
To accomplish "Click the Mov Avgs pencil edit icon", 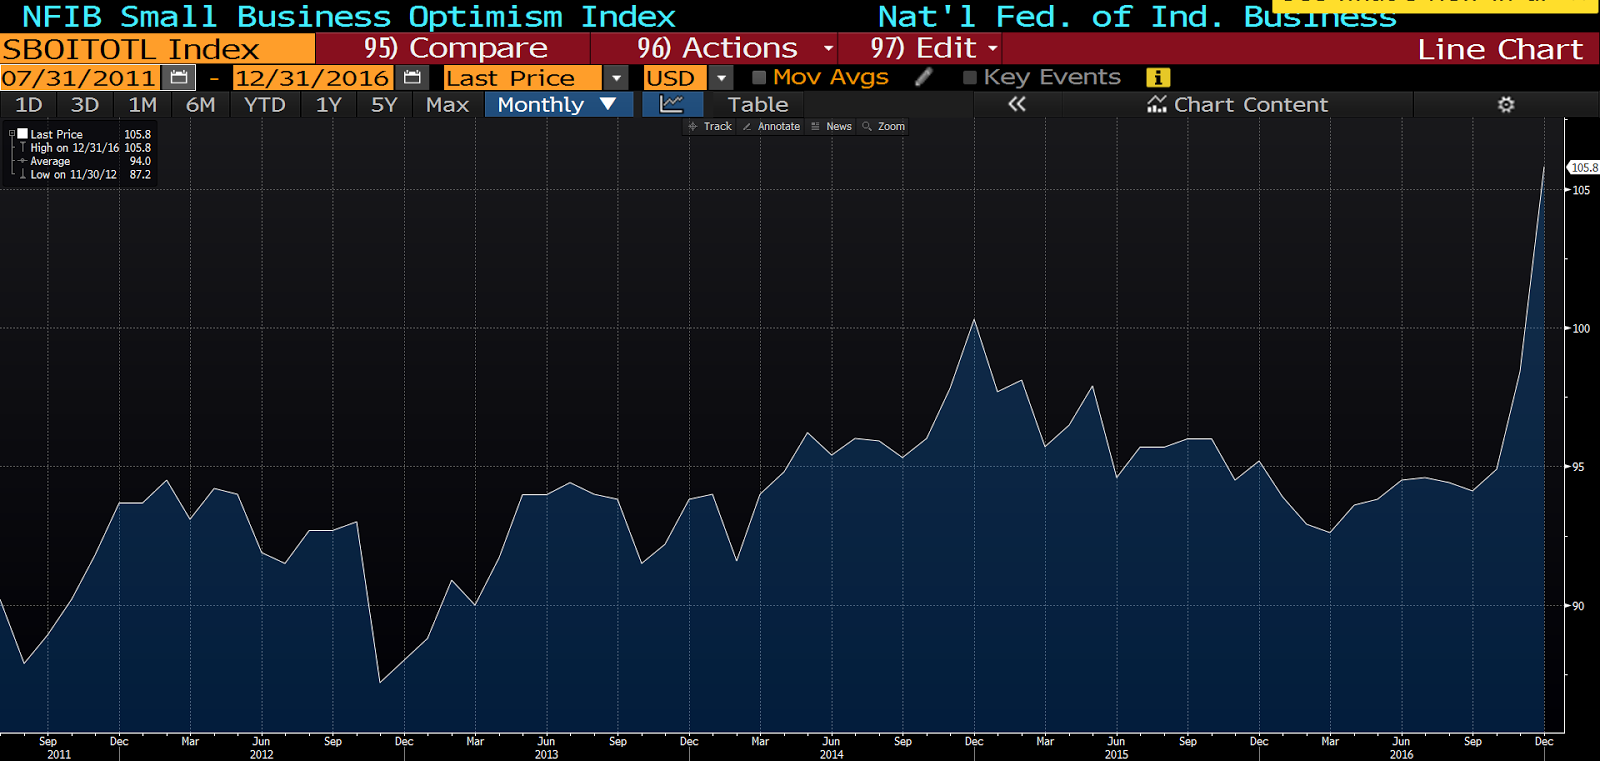I will [x=924, y=77].
